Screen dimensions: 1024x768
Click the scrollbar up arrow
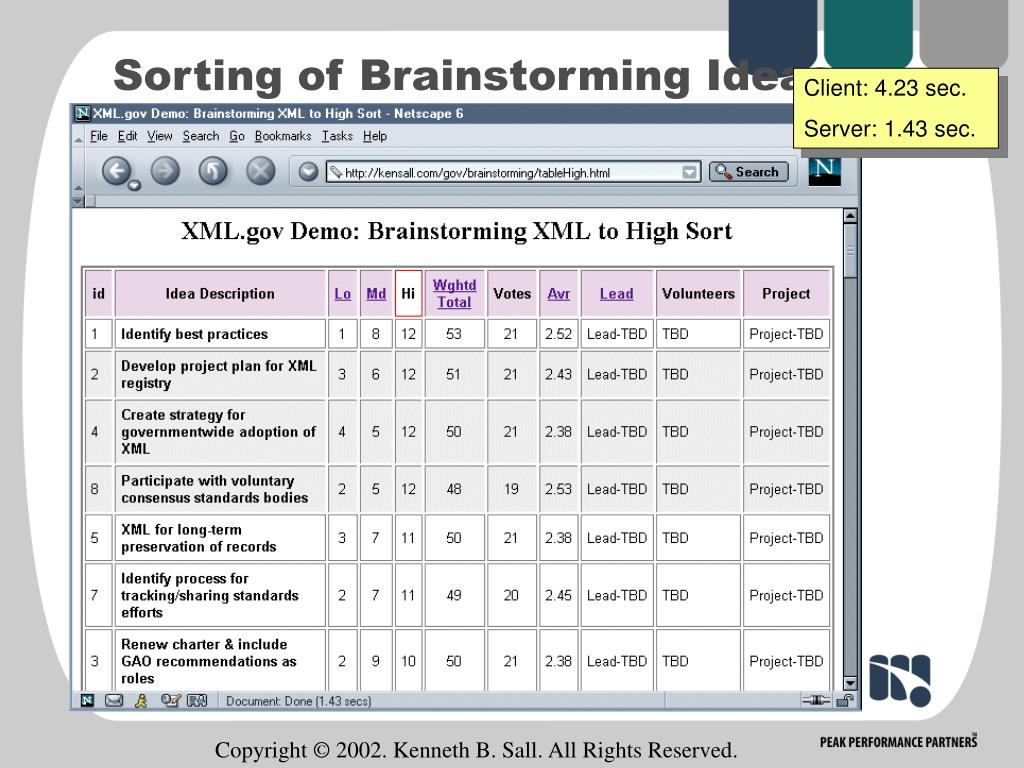850,216
